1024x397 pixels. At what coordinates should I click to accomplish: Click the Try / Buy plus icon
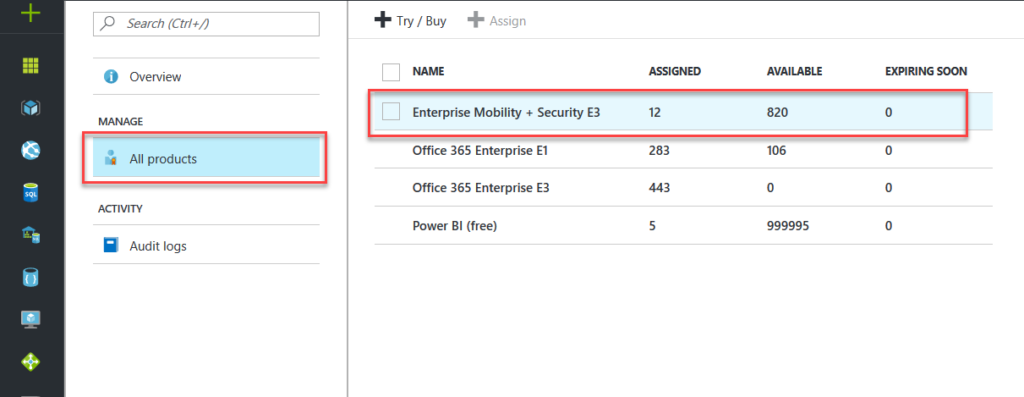coord(382,20)
